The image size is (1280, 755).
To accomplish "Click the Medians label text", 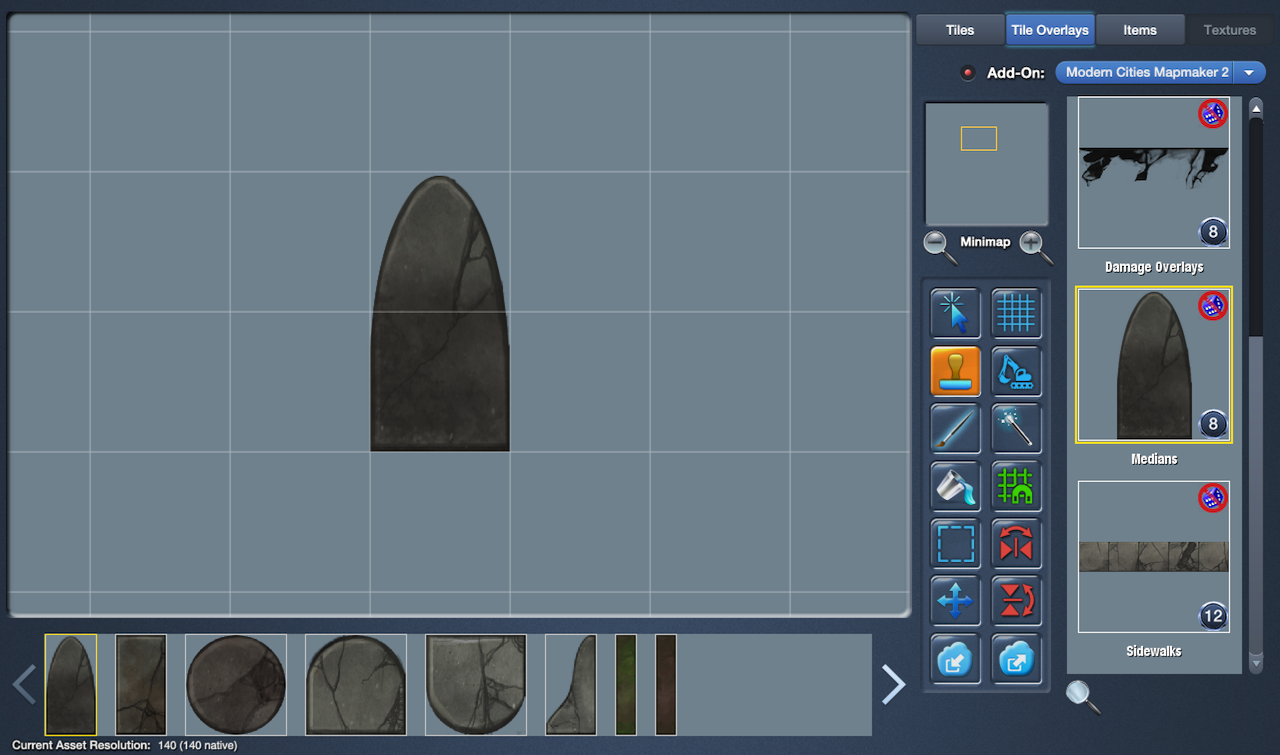I will pos(1154,459).
